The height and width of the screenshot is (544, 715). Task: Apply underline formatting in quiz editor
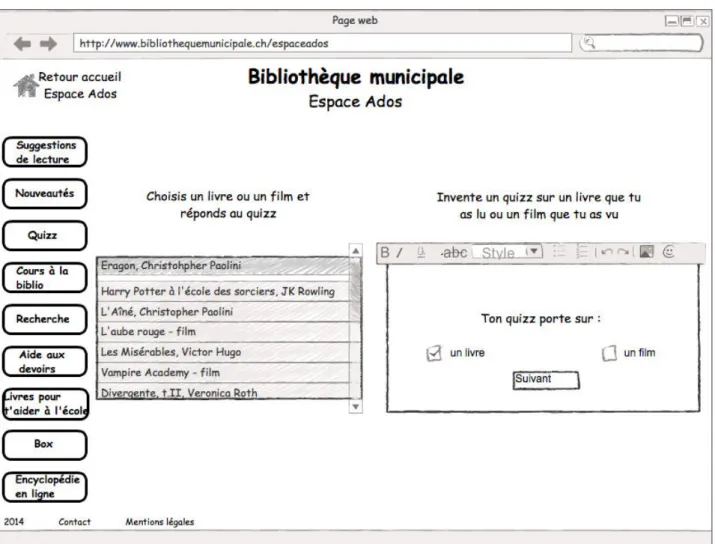(421, 252)
